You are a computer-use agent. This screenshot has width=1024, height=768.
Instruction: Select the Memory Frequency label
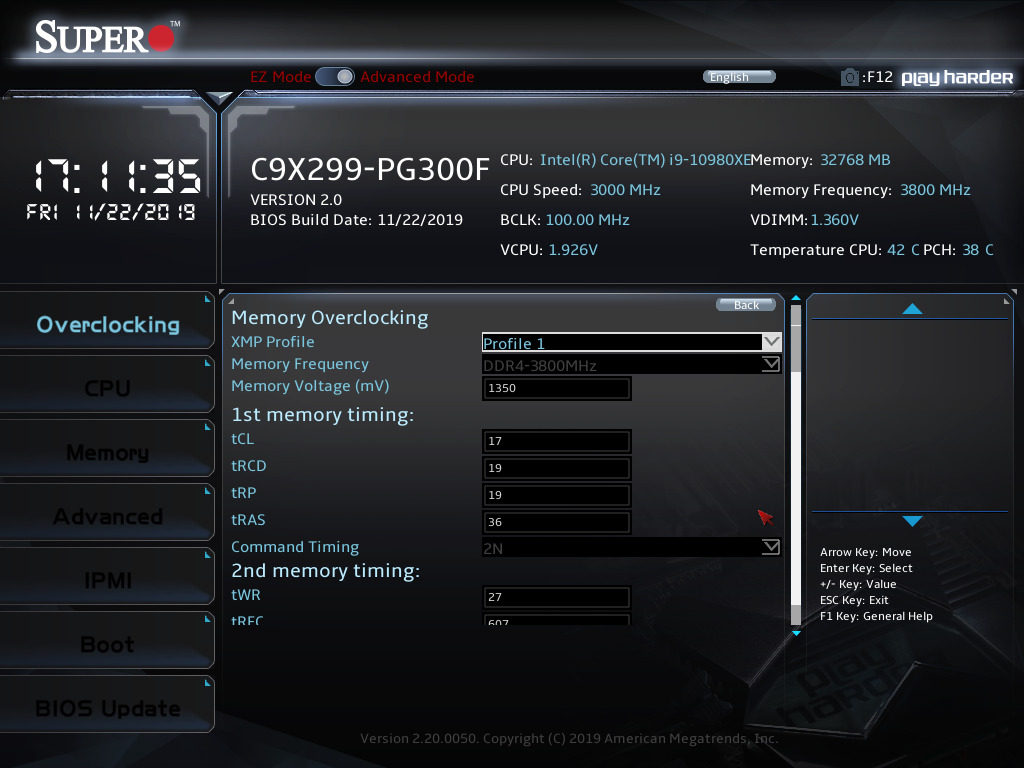pyautogui.click(x=300, y=364)
